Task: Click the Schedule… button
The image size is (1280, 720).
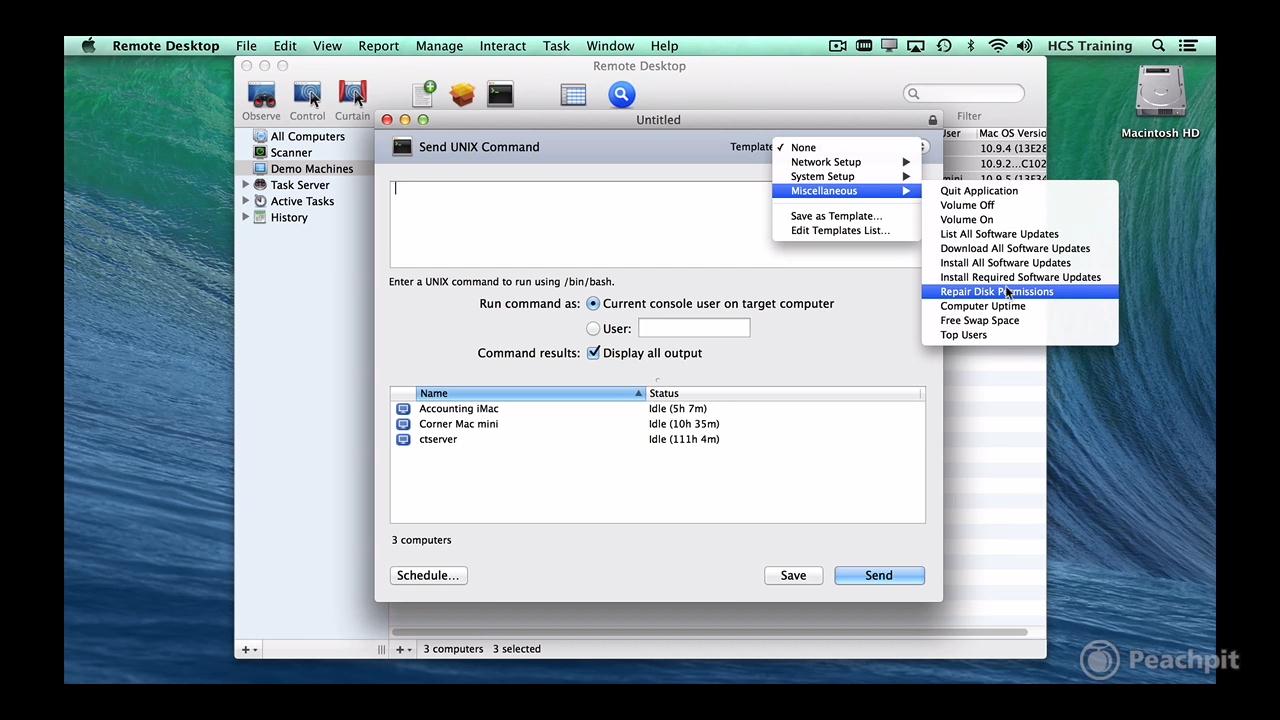Action: pos(428,575)
